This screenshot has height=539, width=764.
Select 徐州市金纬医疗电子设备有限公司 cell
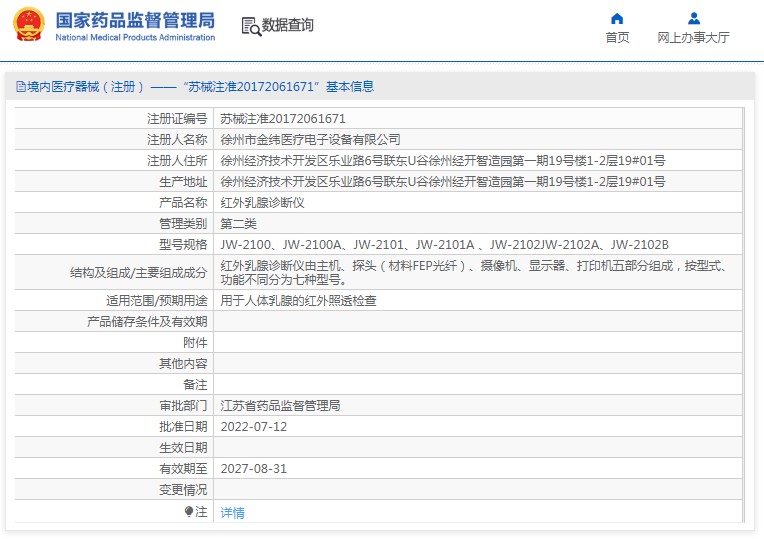click(310, 140)
